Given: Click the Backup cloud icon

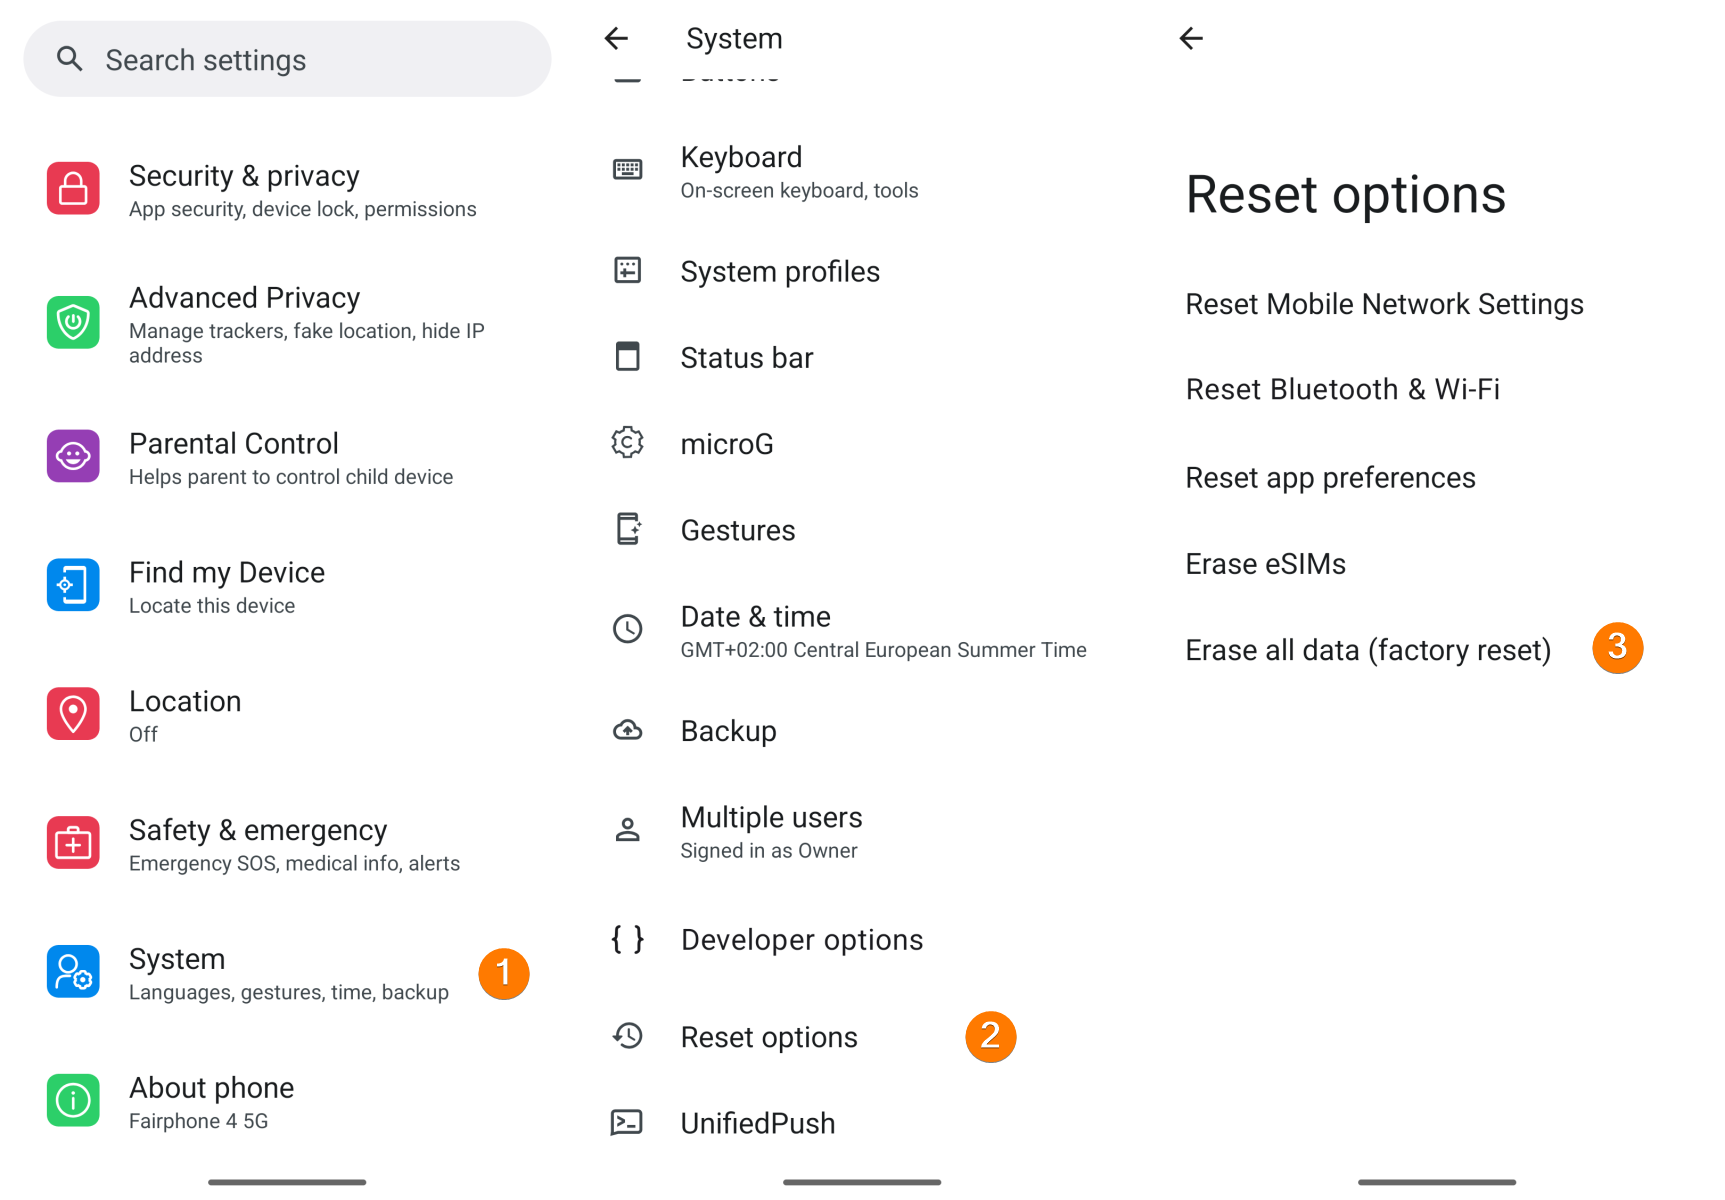Looking at the screenshot, I should pyautogui.click(x=627, y=730).
